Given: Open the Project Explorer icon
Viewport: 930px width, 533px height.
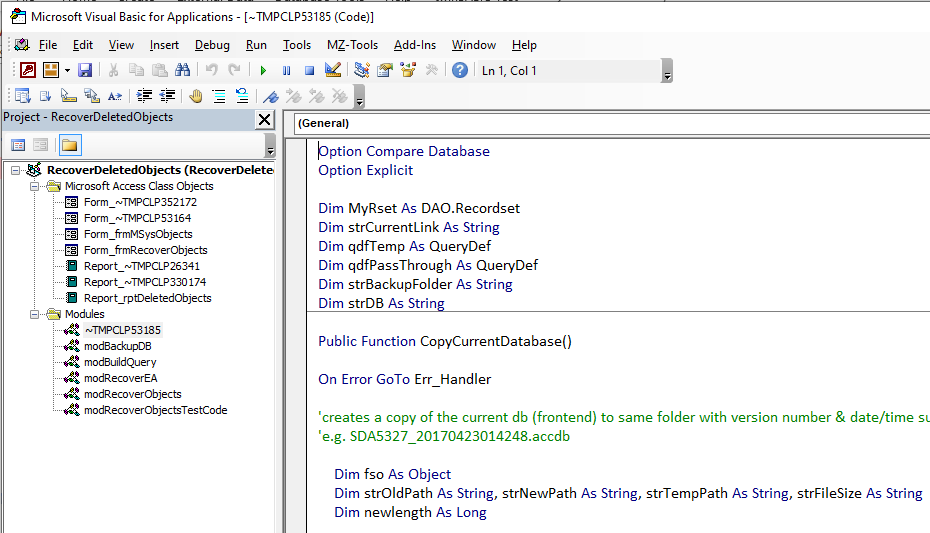Looking at the screenshot, I should [x=362, y=71].
